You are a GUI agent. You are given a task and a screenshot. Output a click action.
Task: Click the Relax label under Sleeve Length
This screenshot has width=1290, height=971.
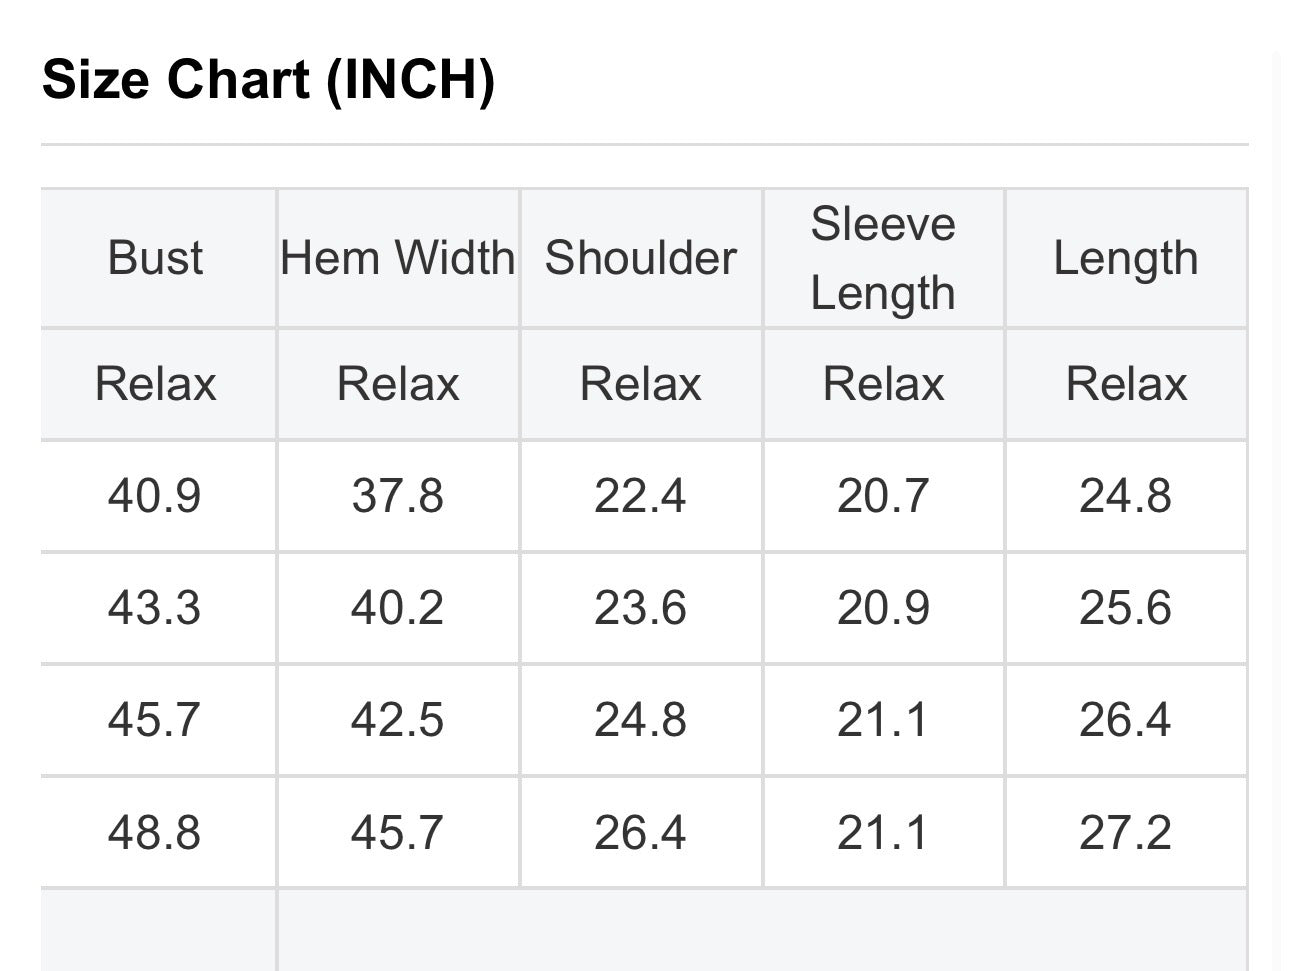(883, 384)
